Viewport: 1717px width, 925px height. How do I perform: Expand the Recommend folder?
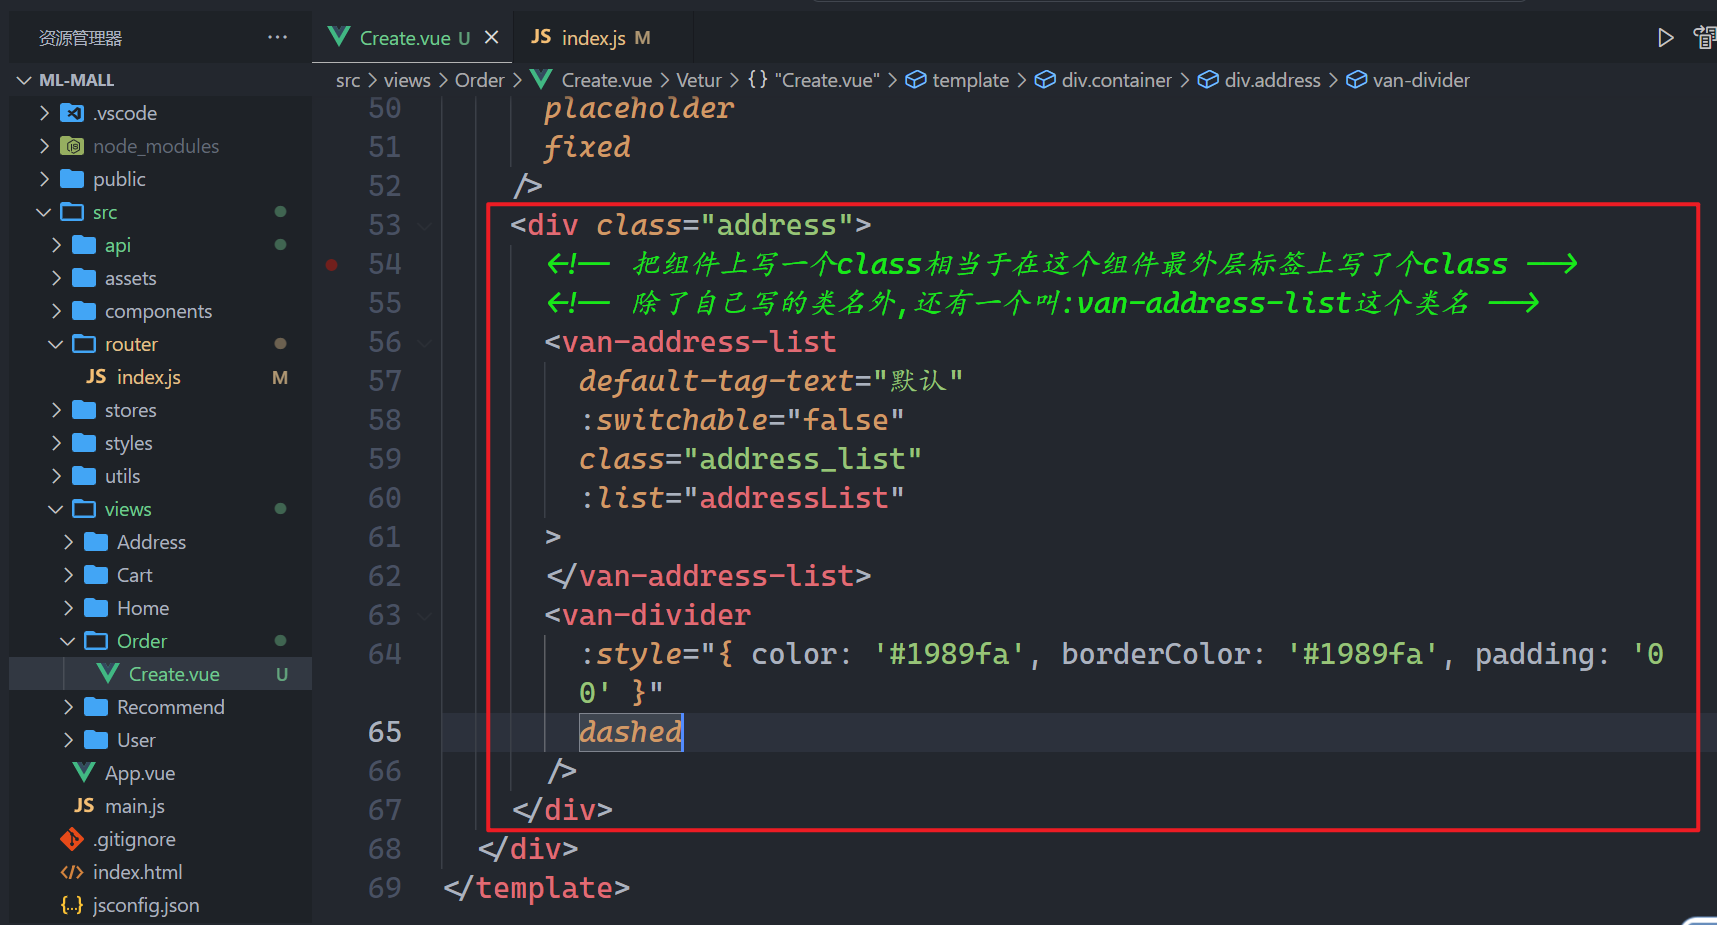pyautogui.click(x=68, y=707)
